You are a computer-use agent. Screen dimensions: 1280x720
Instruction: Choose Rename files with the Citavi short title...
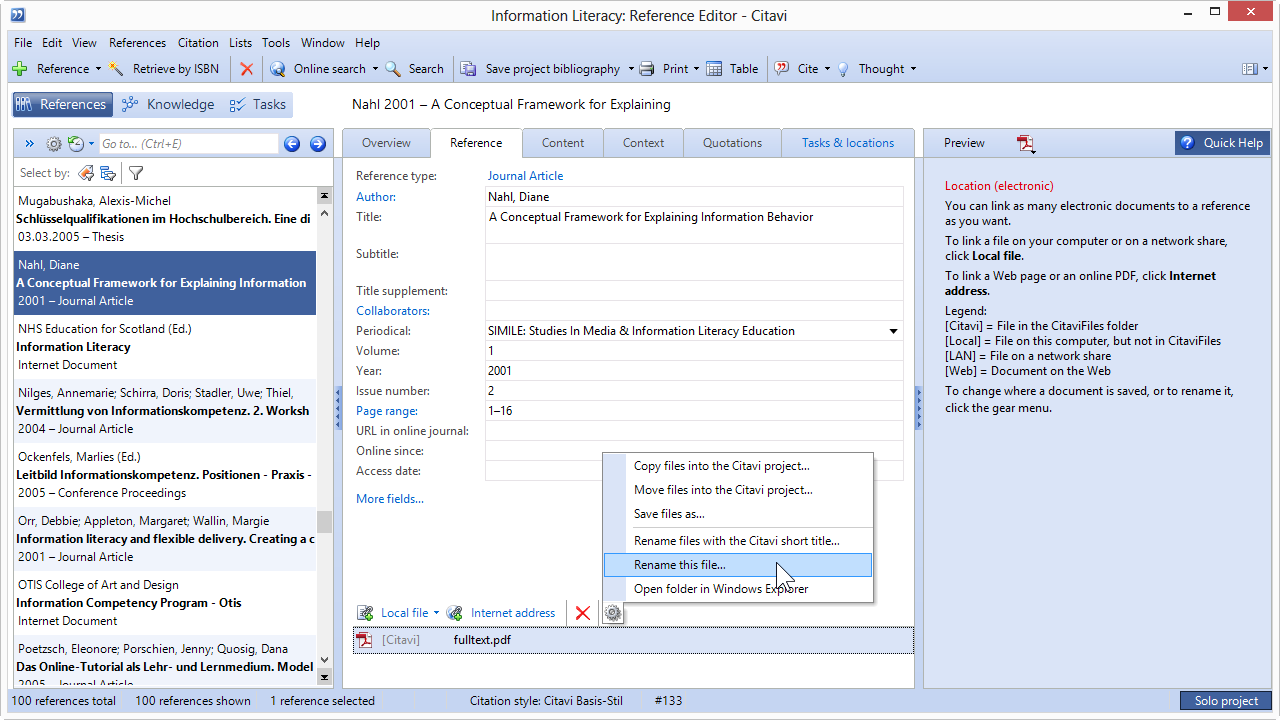[738, 541]
